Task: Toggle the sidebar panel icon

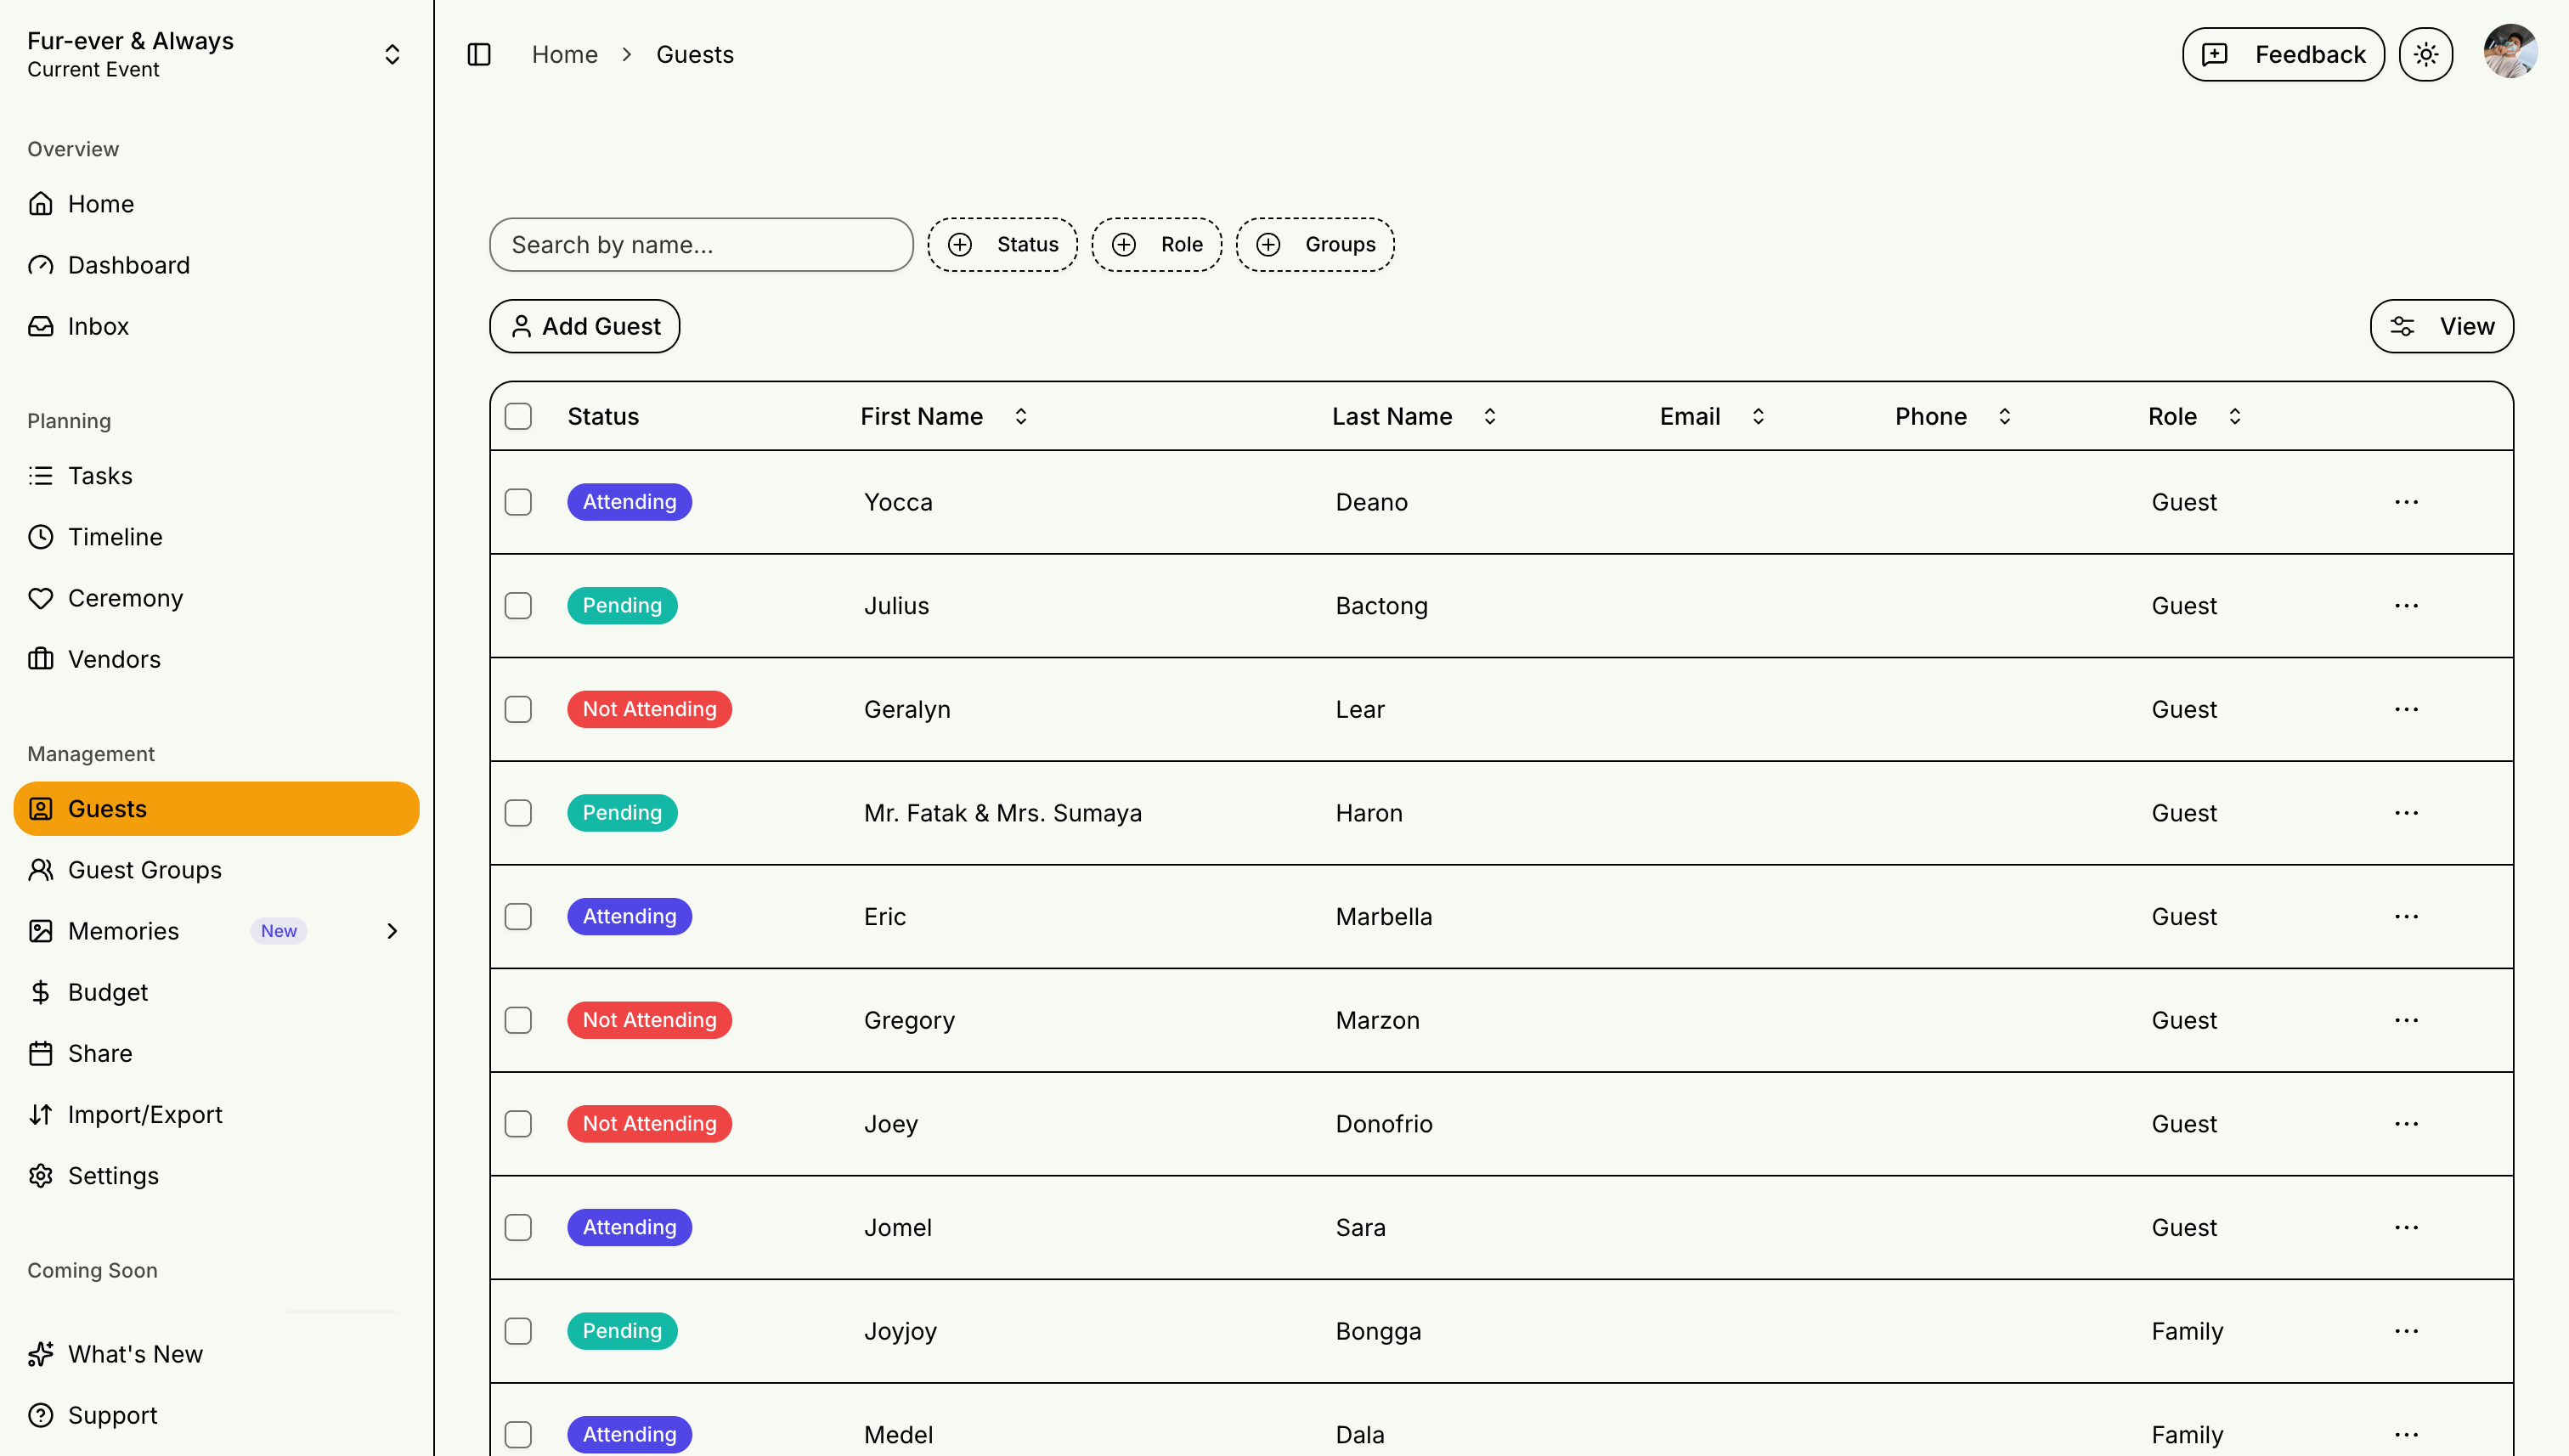Action: 479,54
